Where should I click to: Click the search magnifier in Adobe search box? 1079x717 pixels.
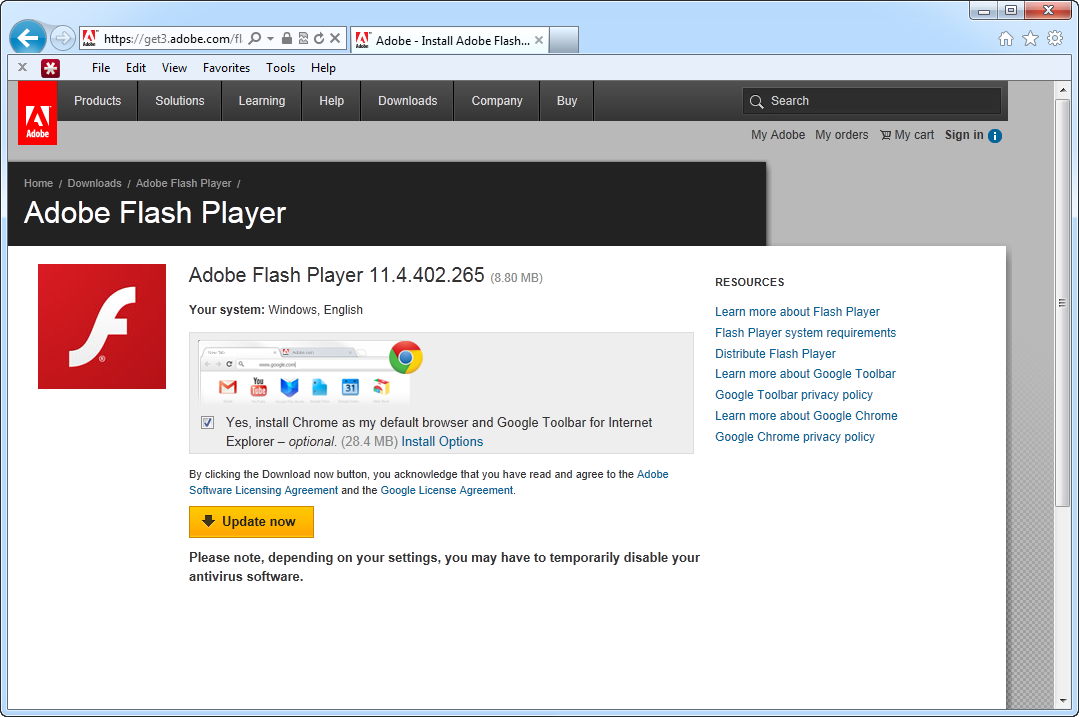(x=756, y=102)
